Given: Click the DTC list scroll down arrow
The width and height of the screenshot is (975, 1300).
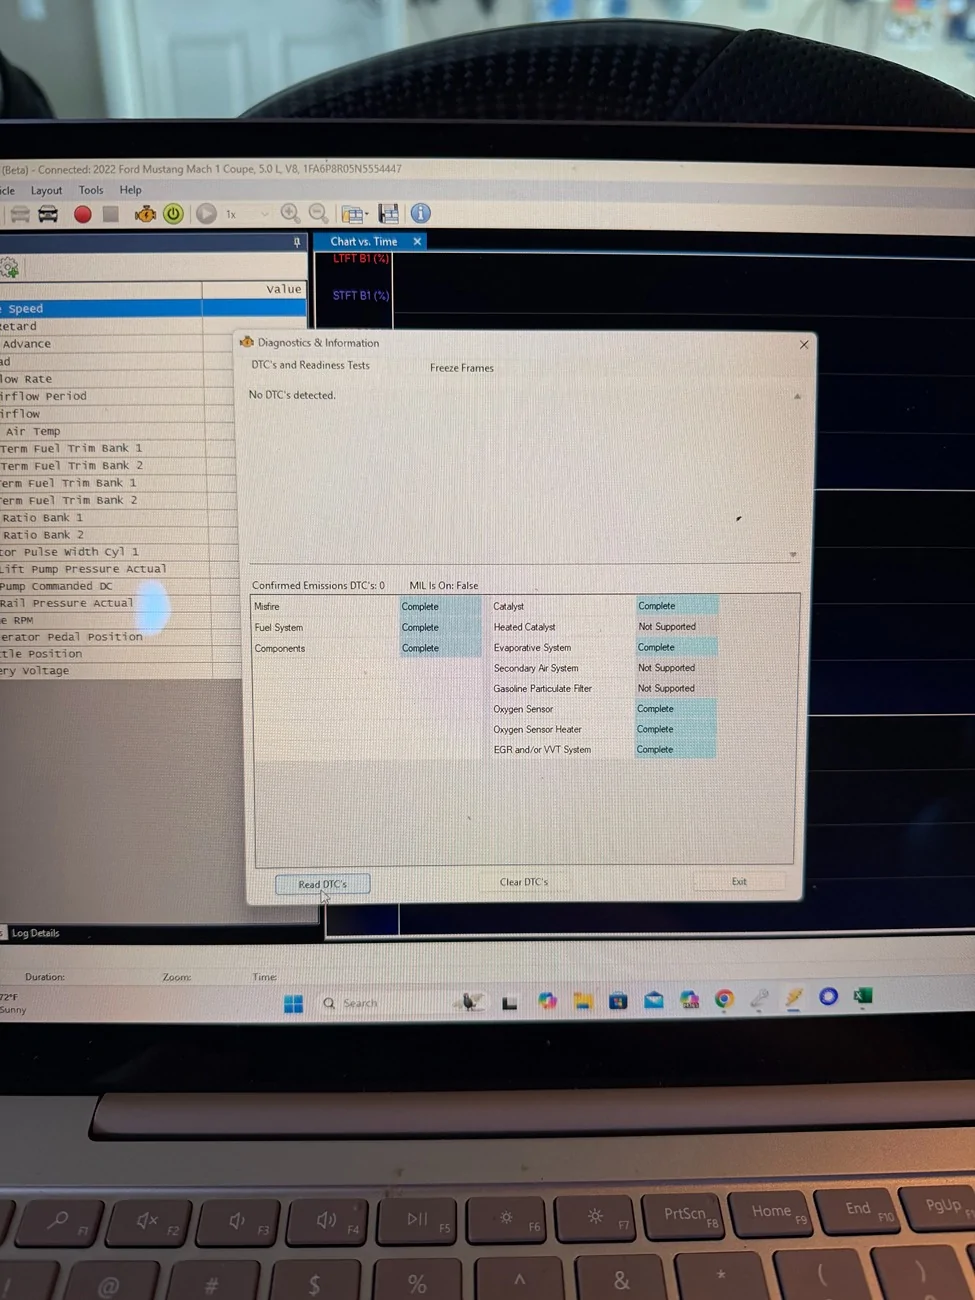Looking at the screenshot, I should coord(793,555).
